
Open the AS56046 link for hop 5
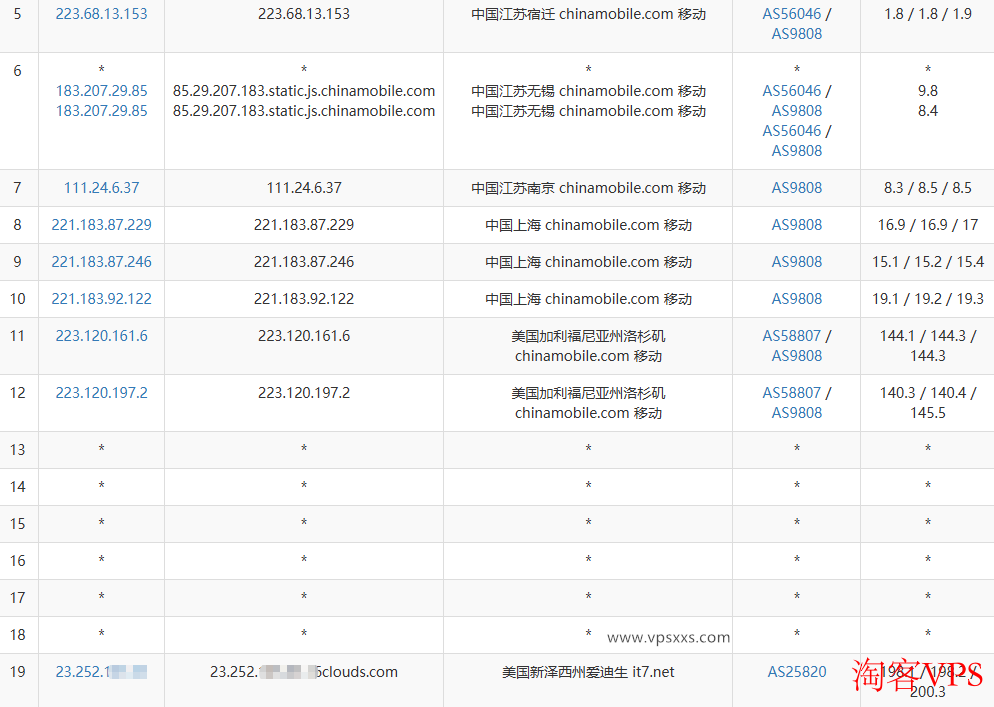pos(793,13)
